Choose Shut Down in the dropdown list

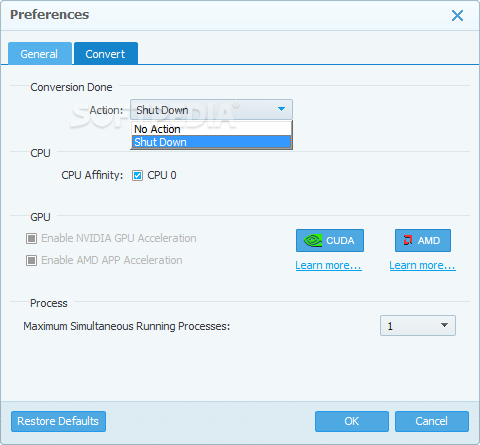pos(211,142)
